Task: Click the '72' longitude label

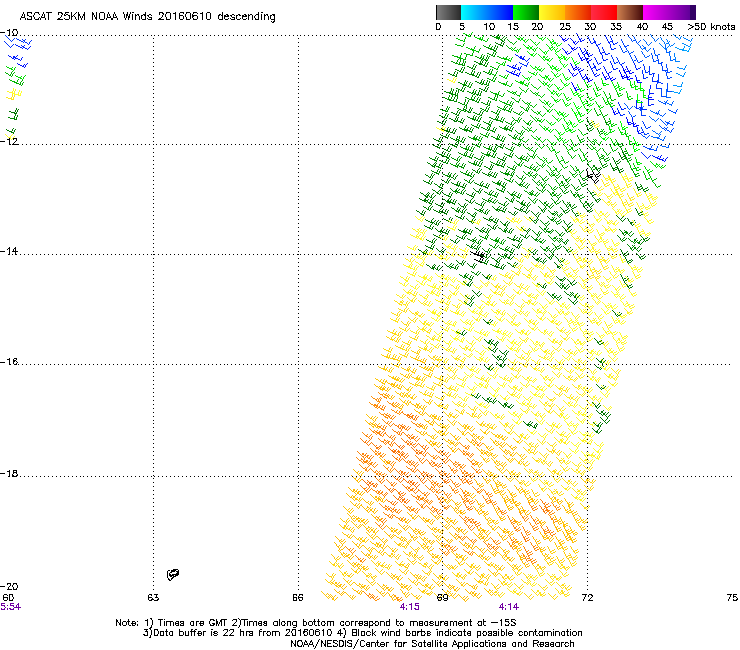Action: coord(587,598)
